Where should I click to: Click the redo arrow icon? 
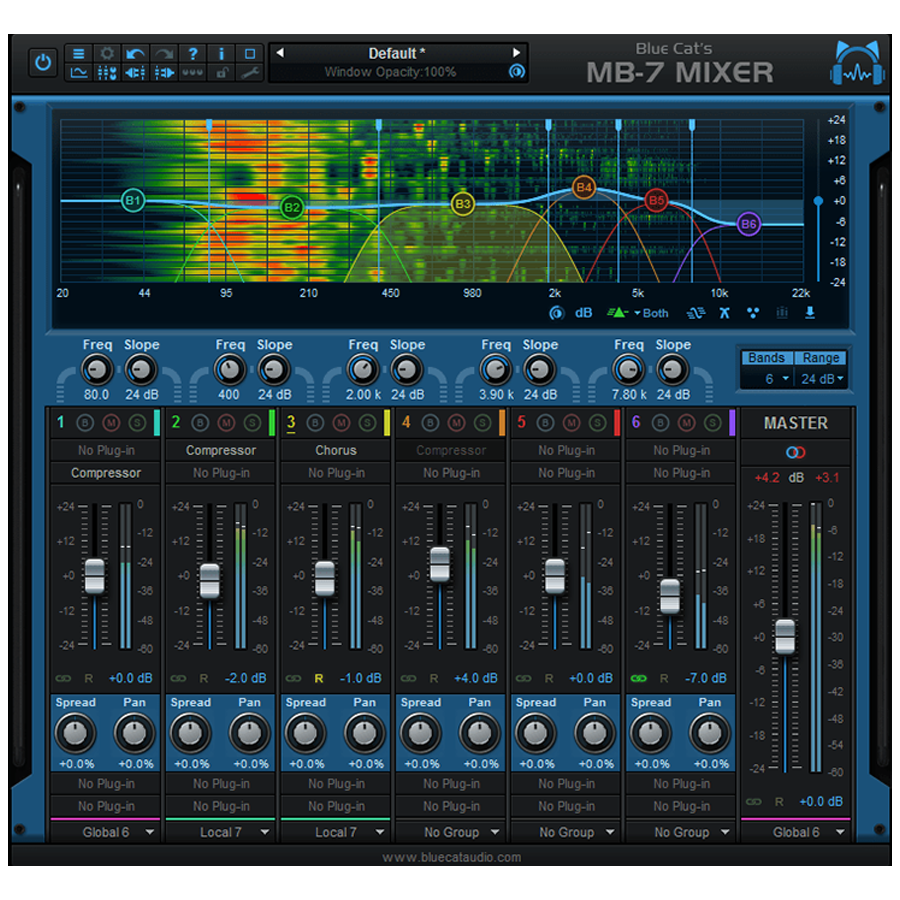coord(163,53)
